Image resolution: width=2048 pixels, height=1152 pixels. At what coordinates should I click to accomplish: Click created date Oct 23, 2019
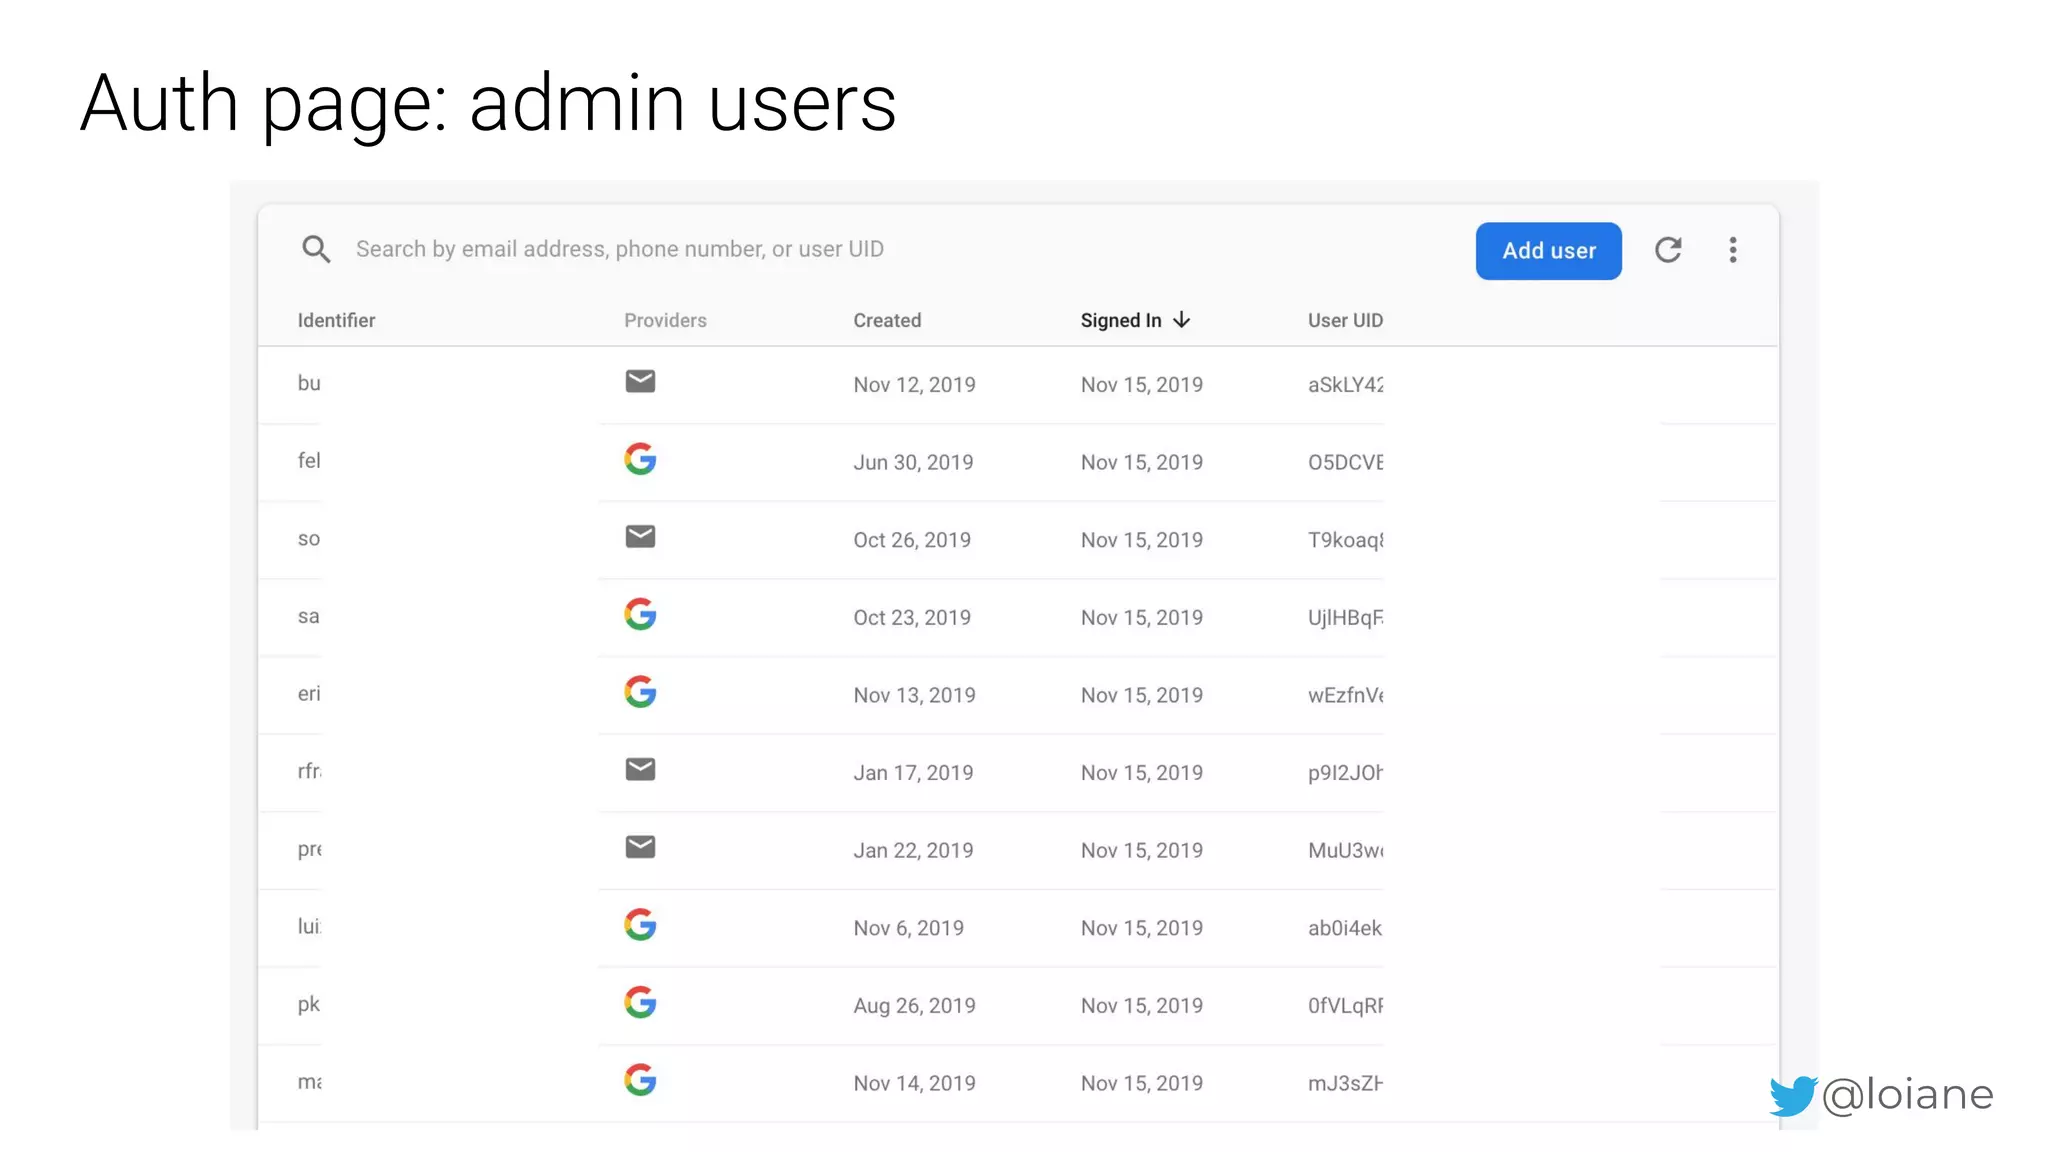[x=912, y=618]
